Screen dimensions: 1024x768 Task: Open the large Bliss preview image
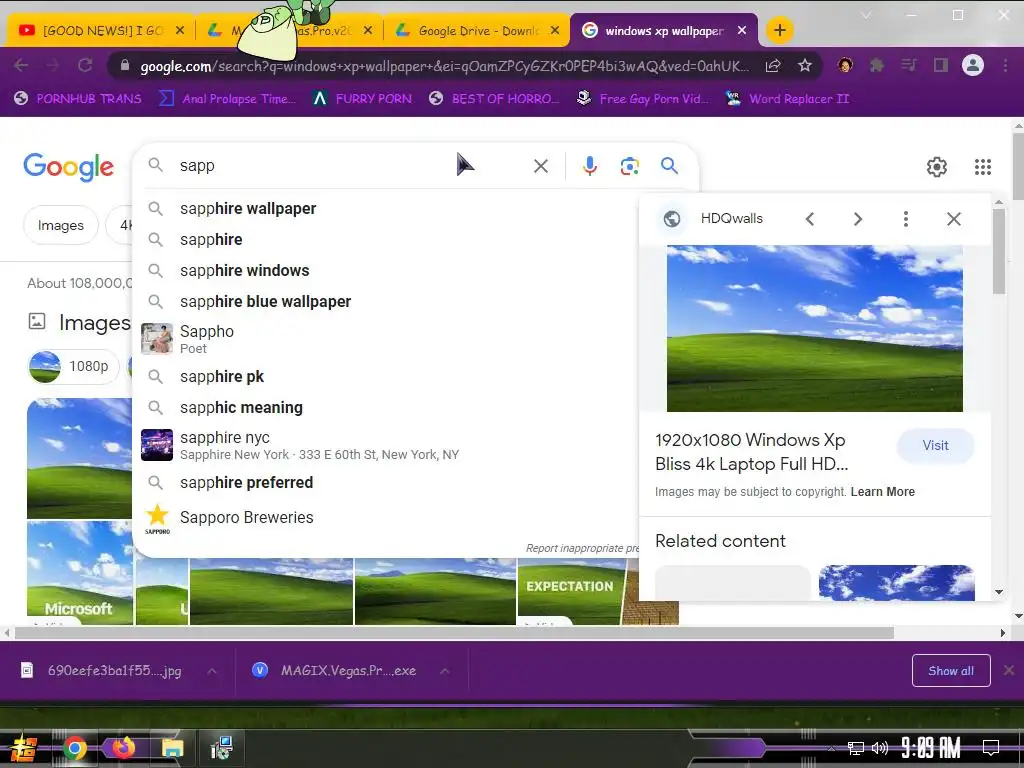[814, 328]
